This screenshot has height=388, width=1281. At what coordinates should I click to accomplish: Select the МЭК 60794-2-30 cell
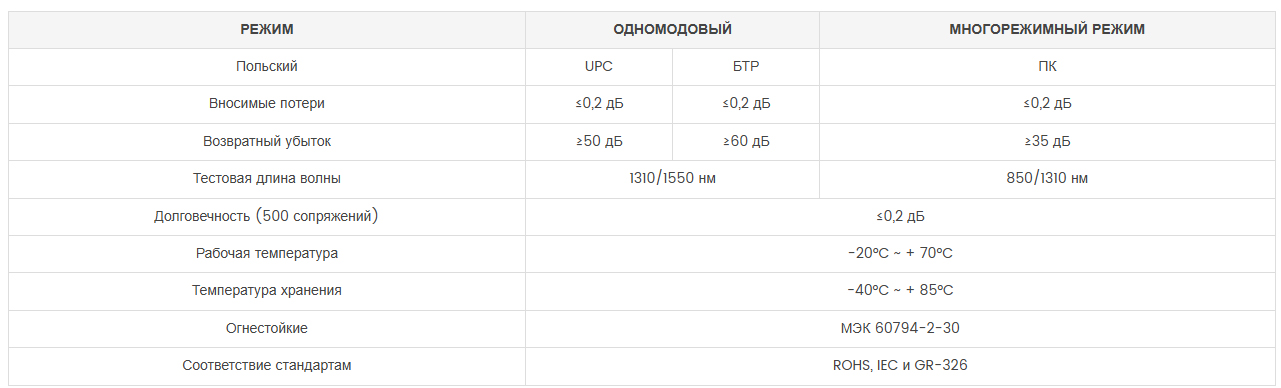pyautogui.click(x=900, y=328)
